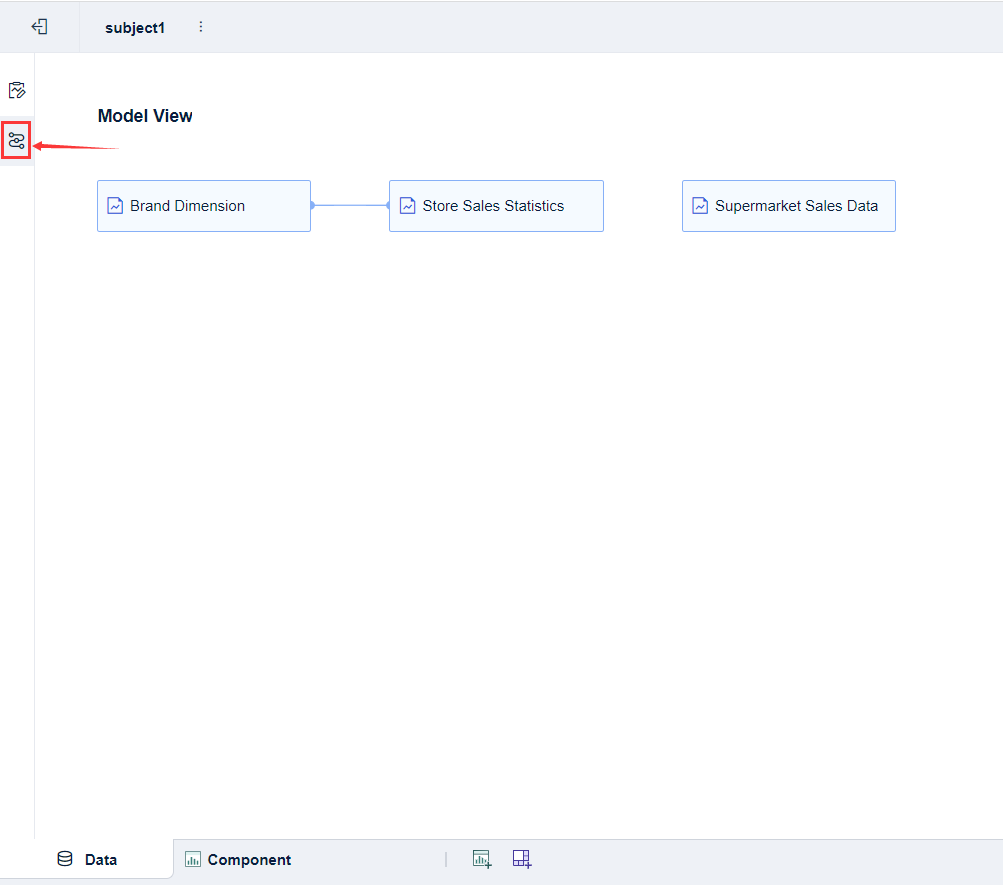Viewport: 1003px width, 885px height.
Task: Click the subject1 title text
Action: (135, 27)
